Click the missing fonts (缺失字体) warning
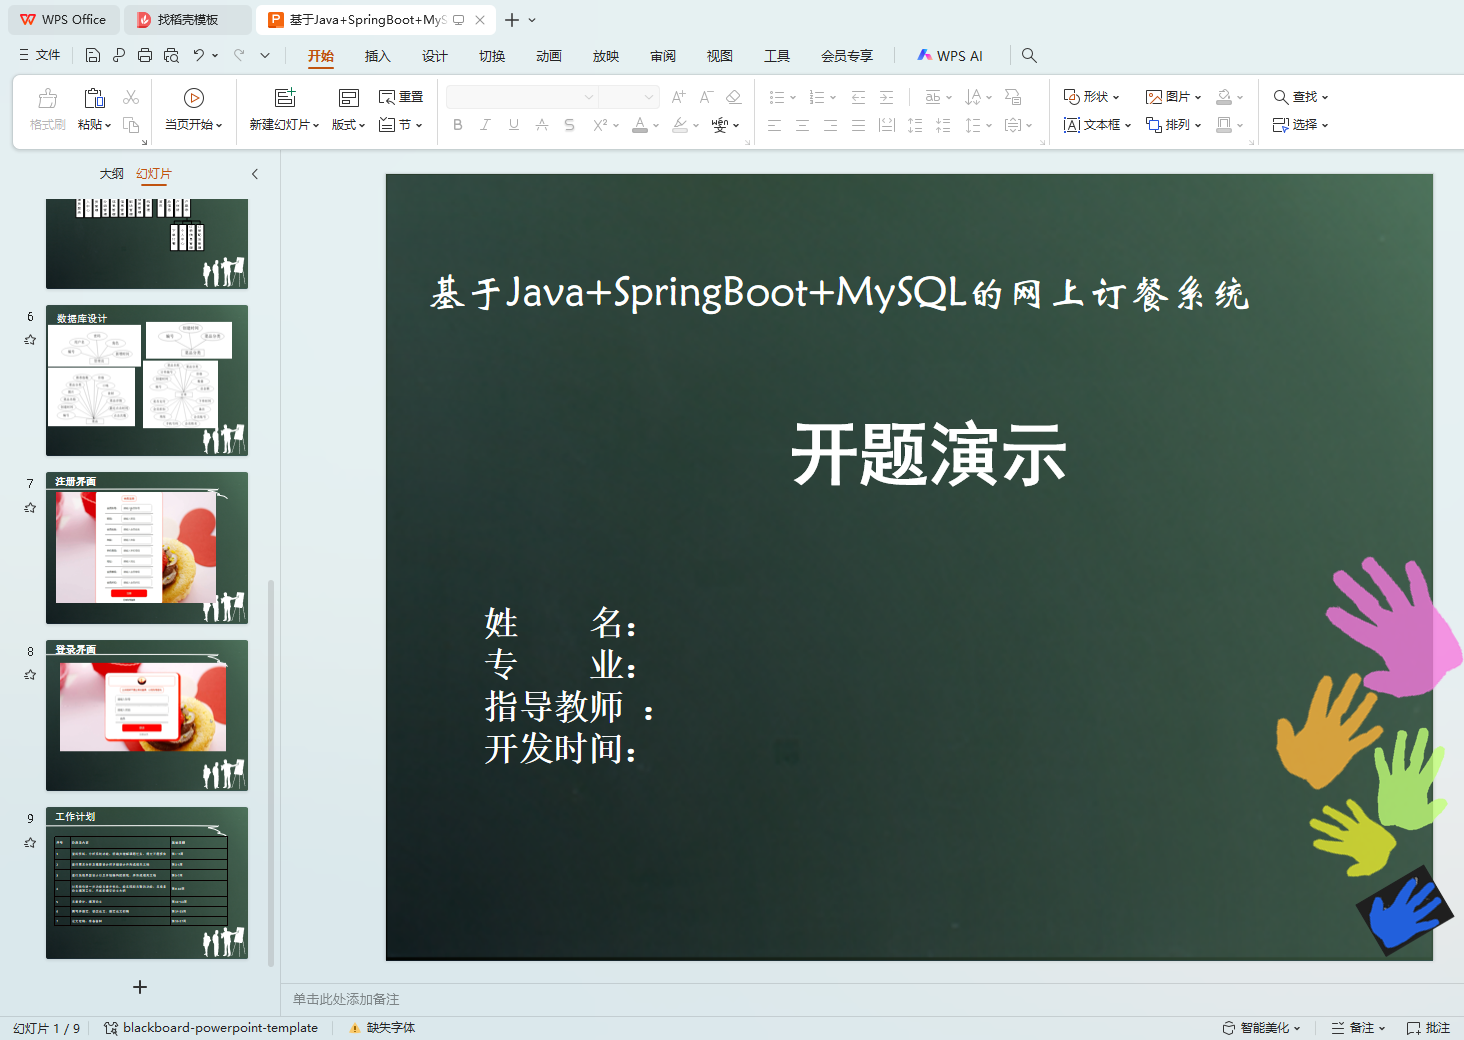 pos(382,1028)
